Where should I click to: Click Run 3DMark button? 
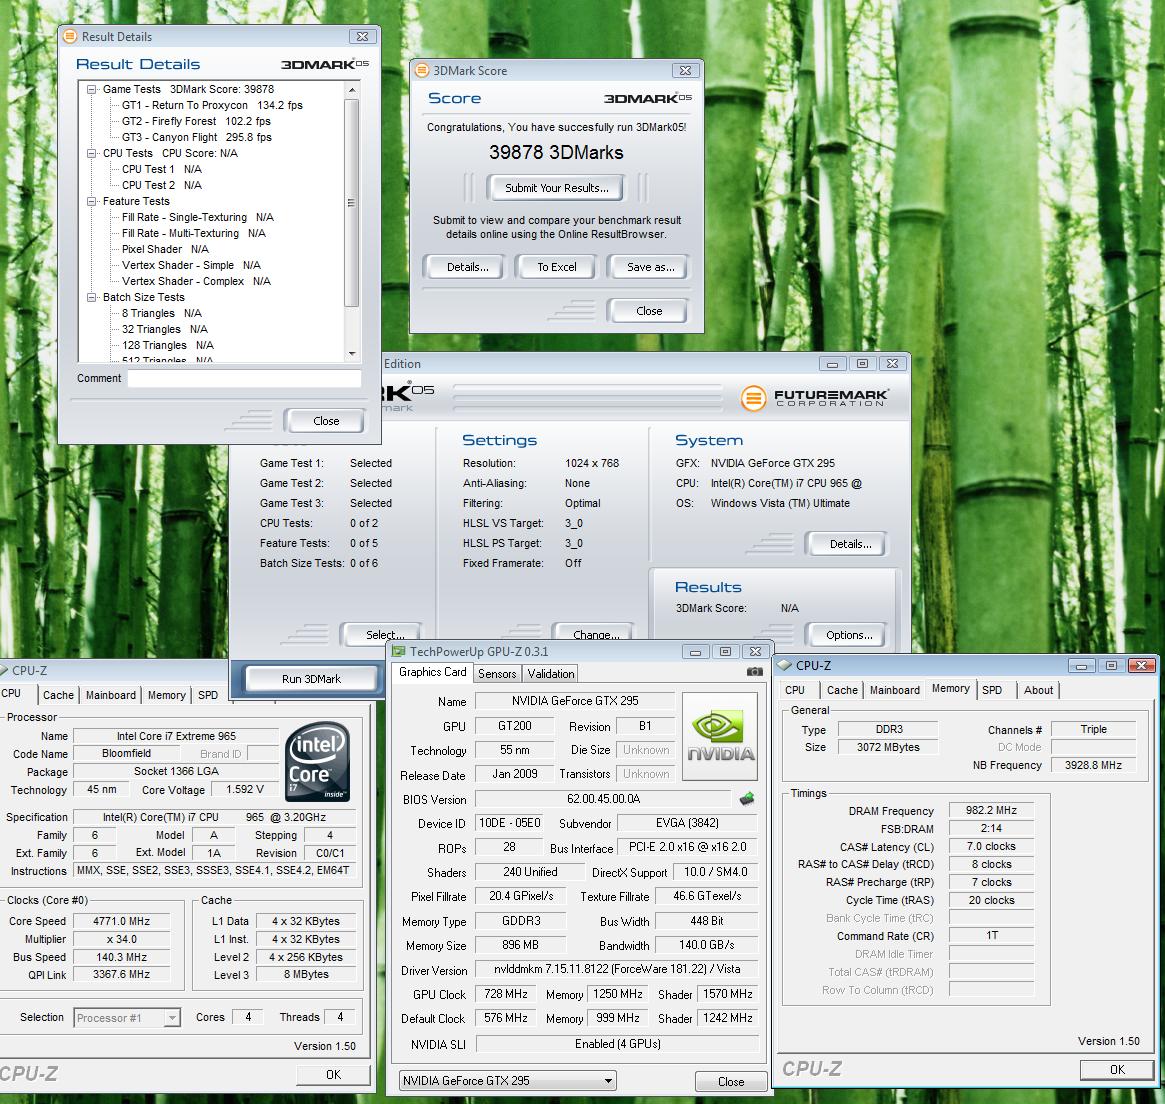(311, 679)
